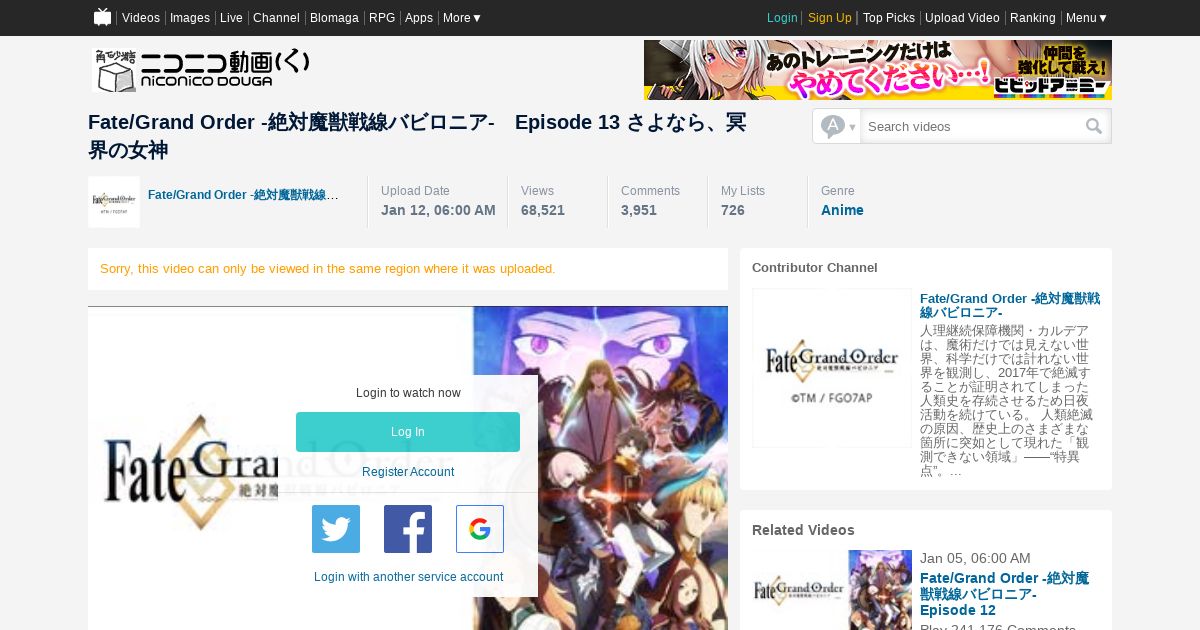This screenshot has height=630, width=1200.
Task: Expand the More menu in the top bar
Action: pos(462,18)
